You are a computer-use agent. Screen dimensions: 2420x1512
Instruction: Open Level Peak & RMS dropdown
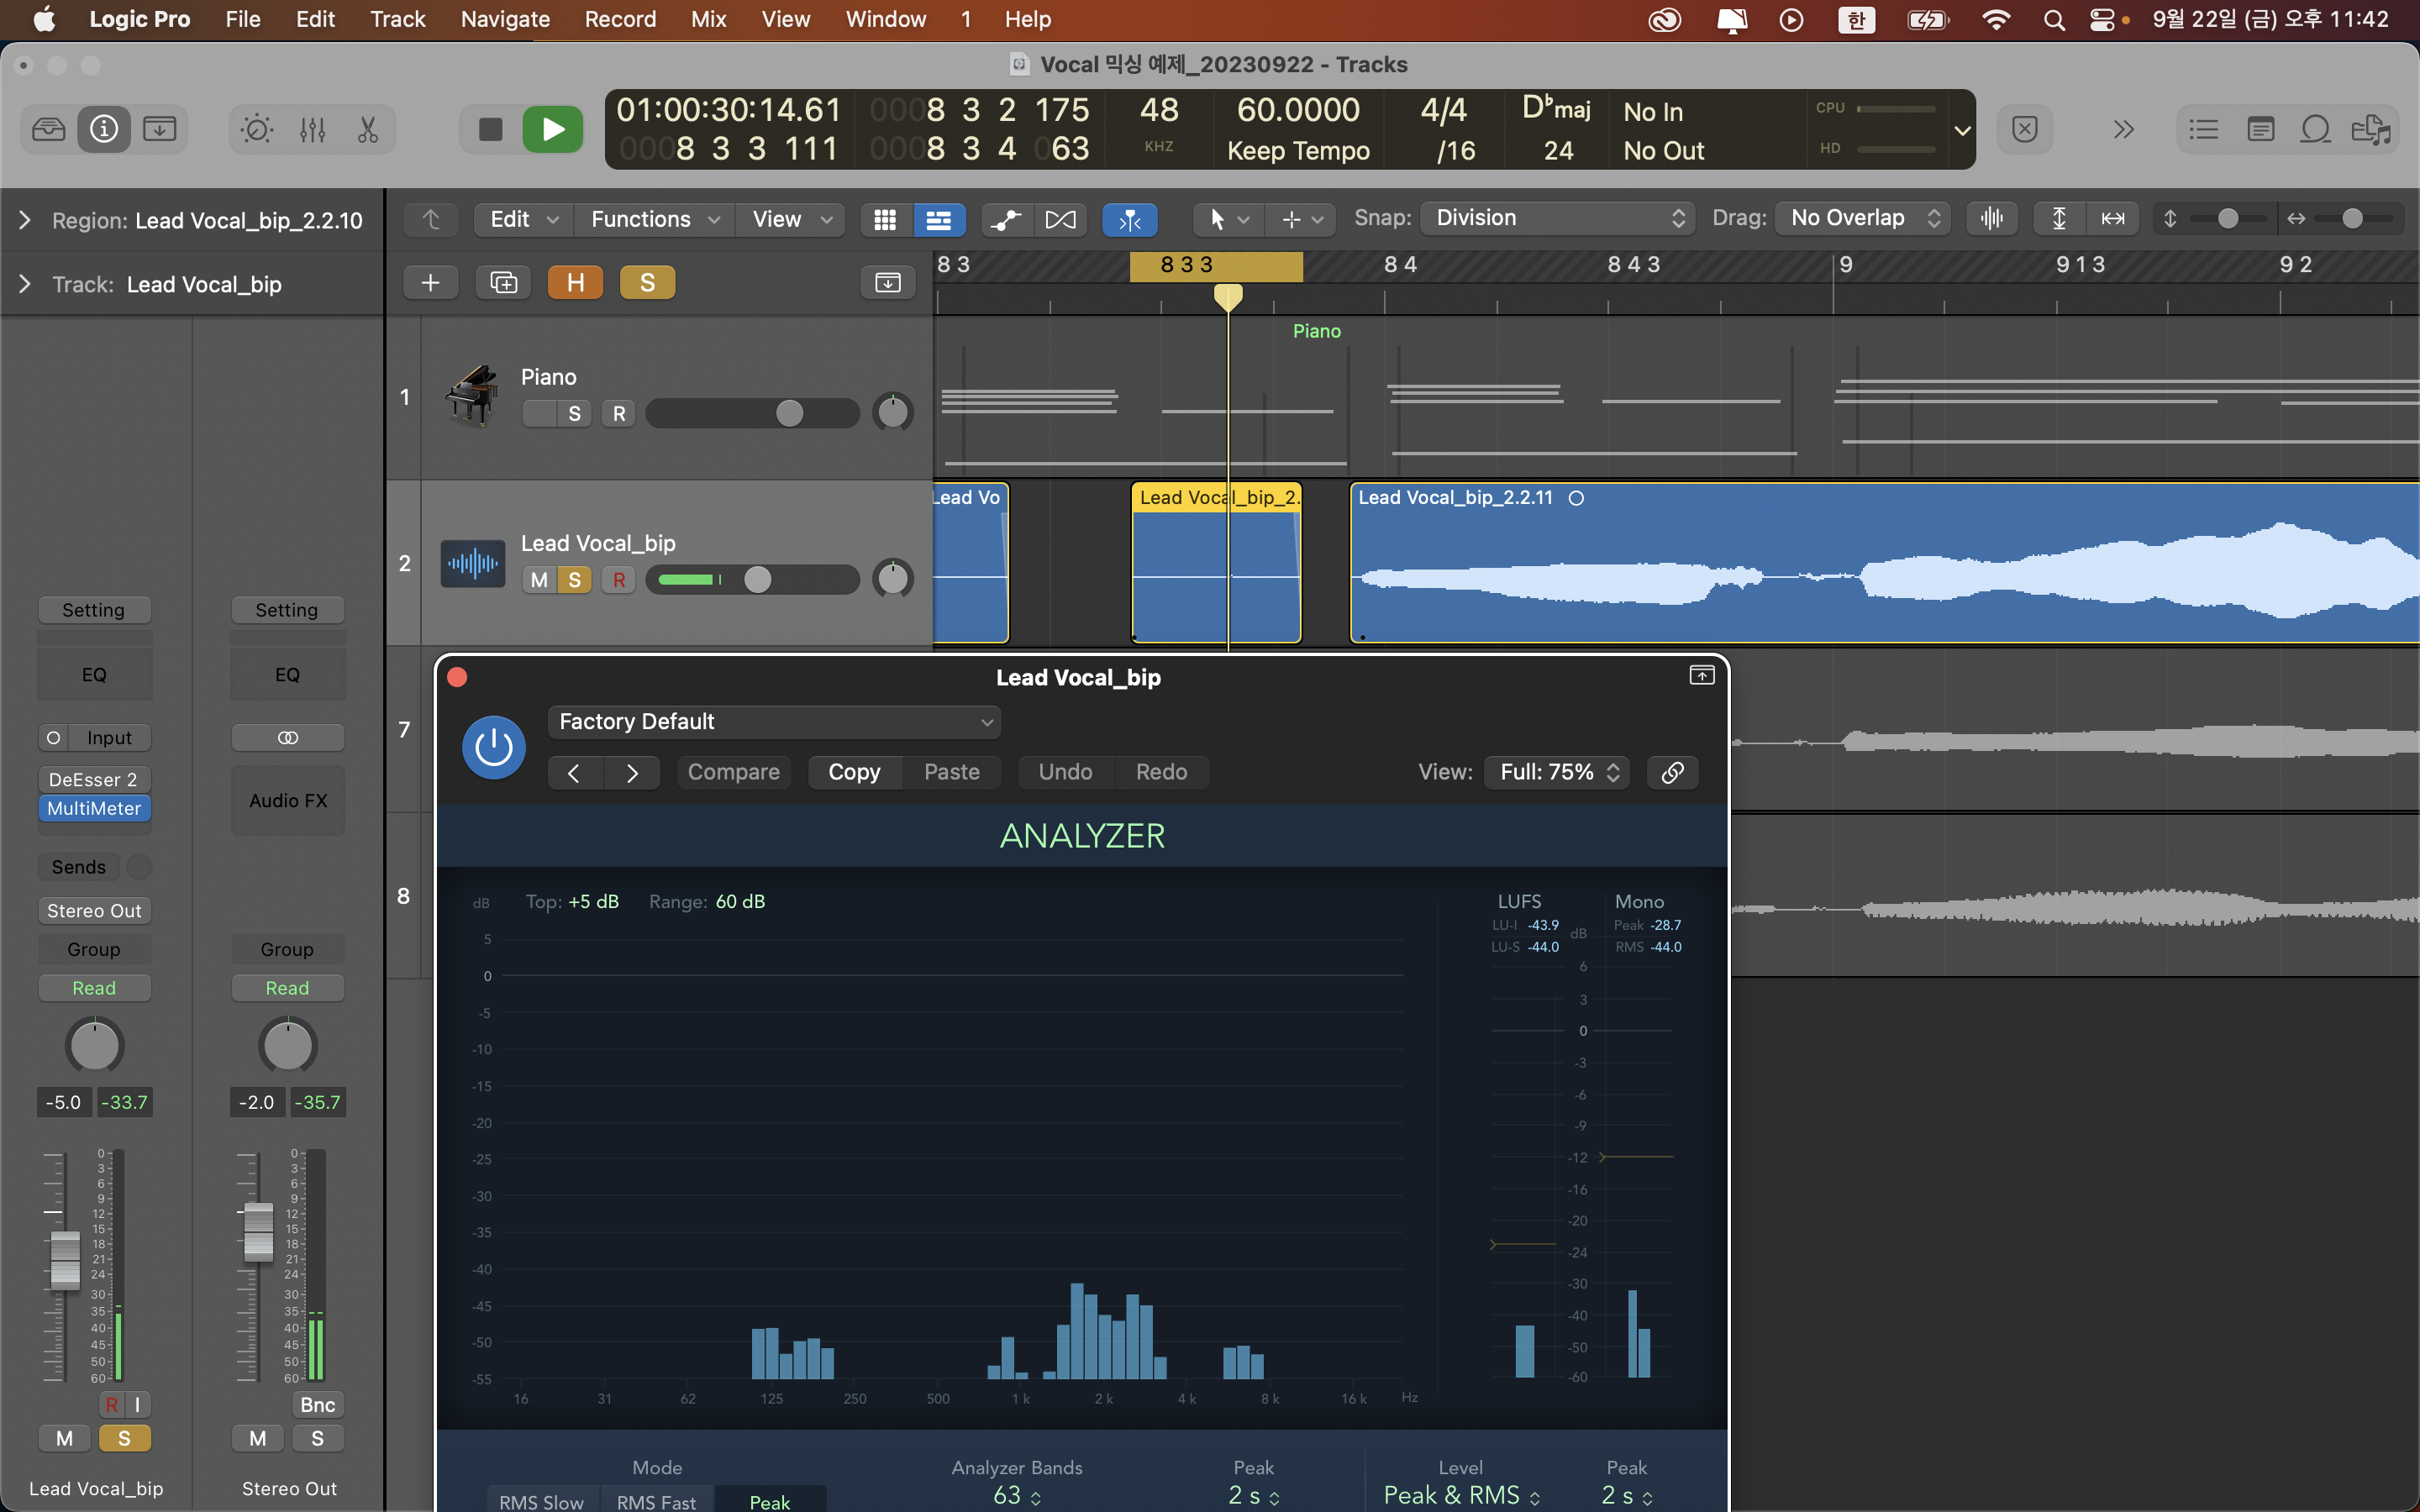[1461, 1495]
